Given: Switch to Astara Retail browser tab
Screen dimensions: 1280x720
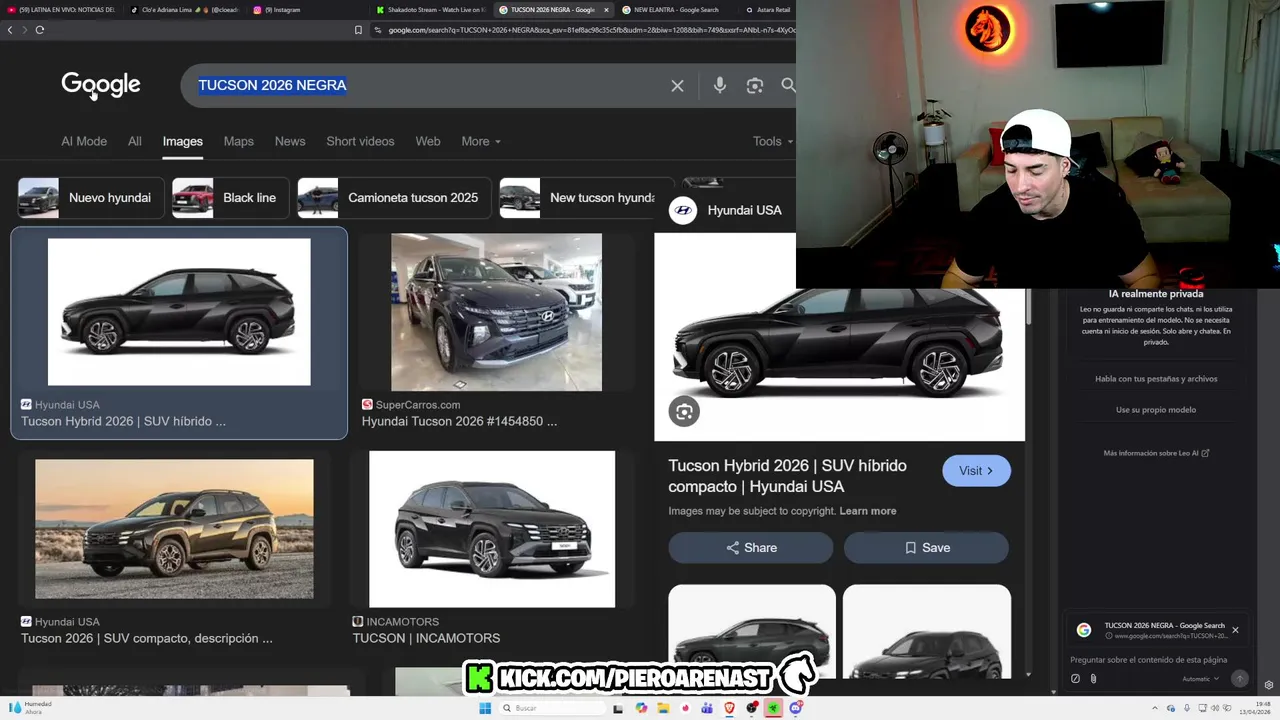Looking at the screenshot, I should [x=768, y=10].
